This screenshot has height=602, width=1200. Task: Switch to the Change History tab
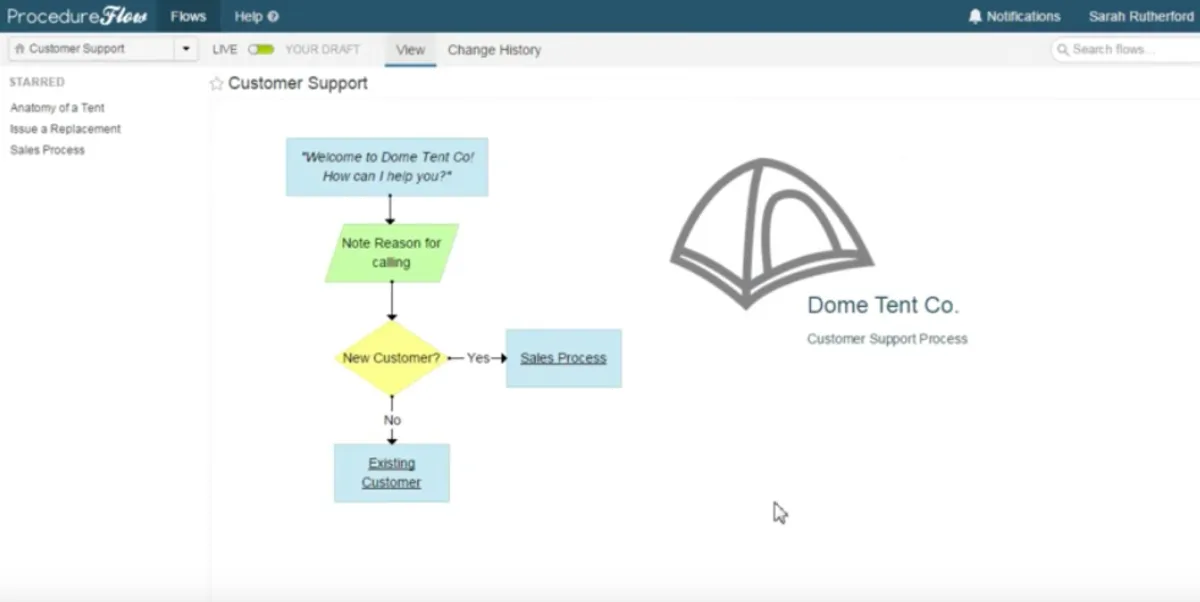494,50
